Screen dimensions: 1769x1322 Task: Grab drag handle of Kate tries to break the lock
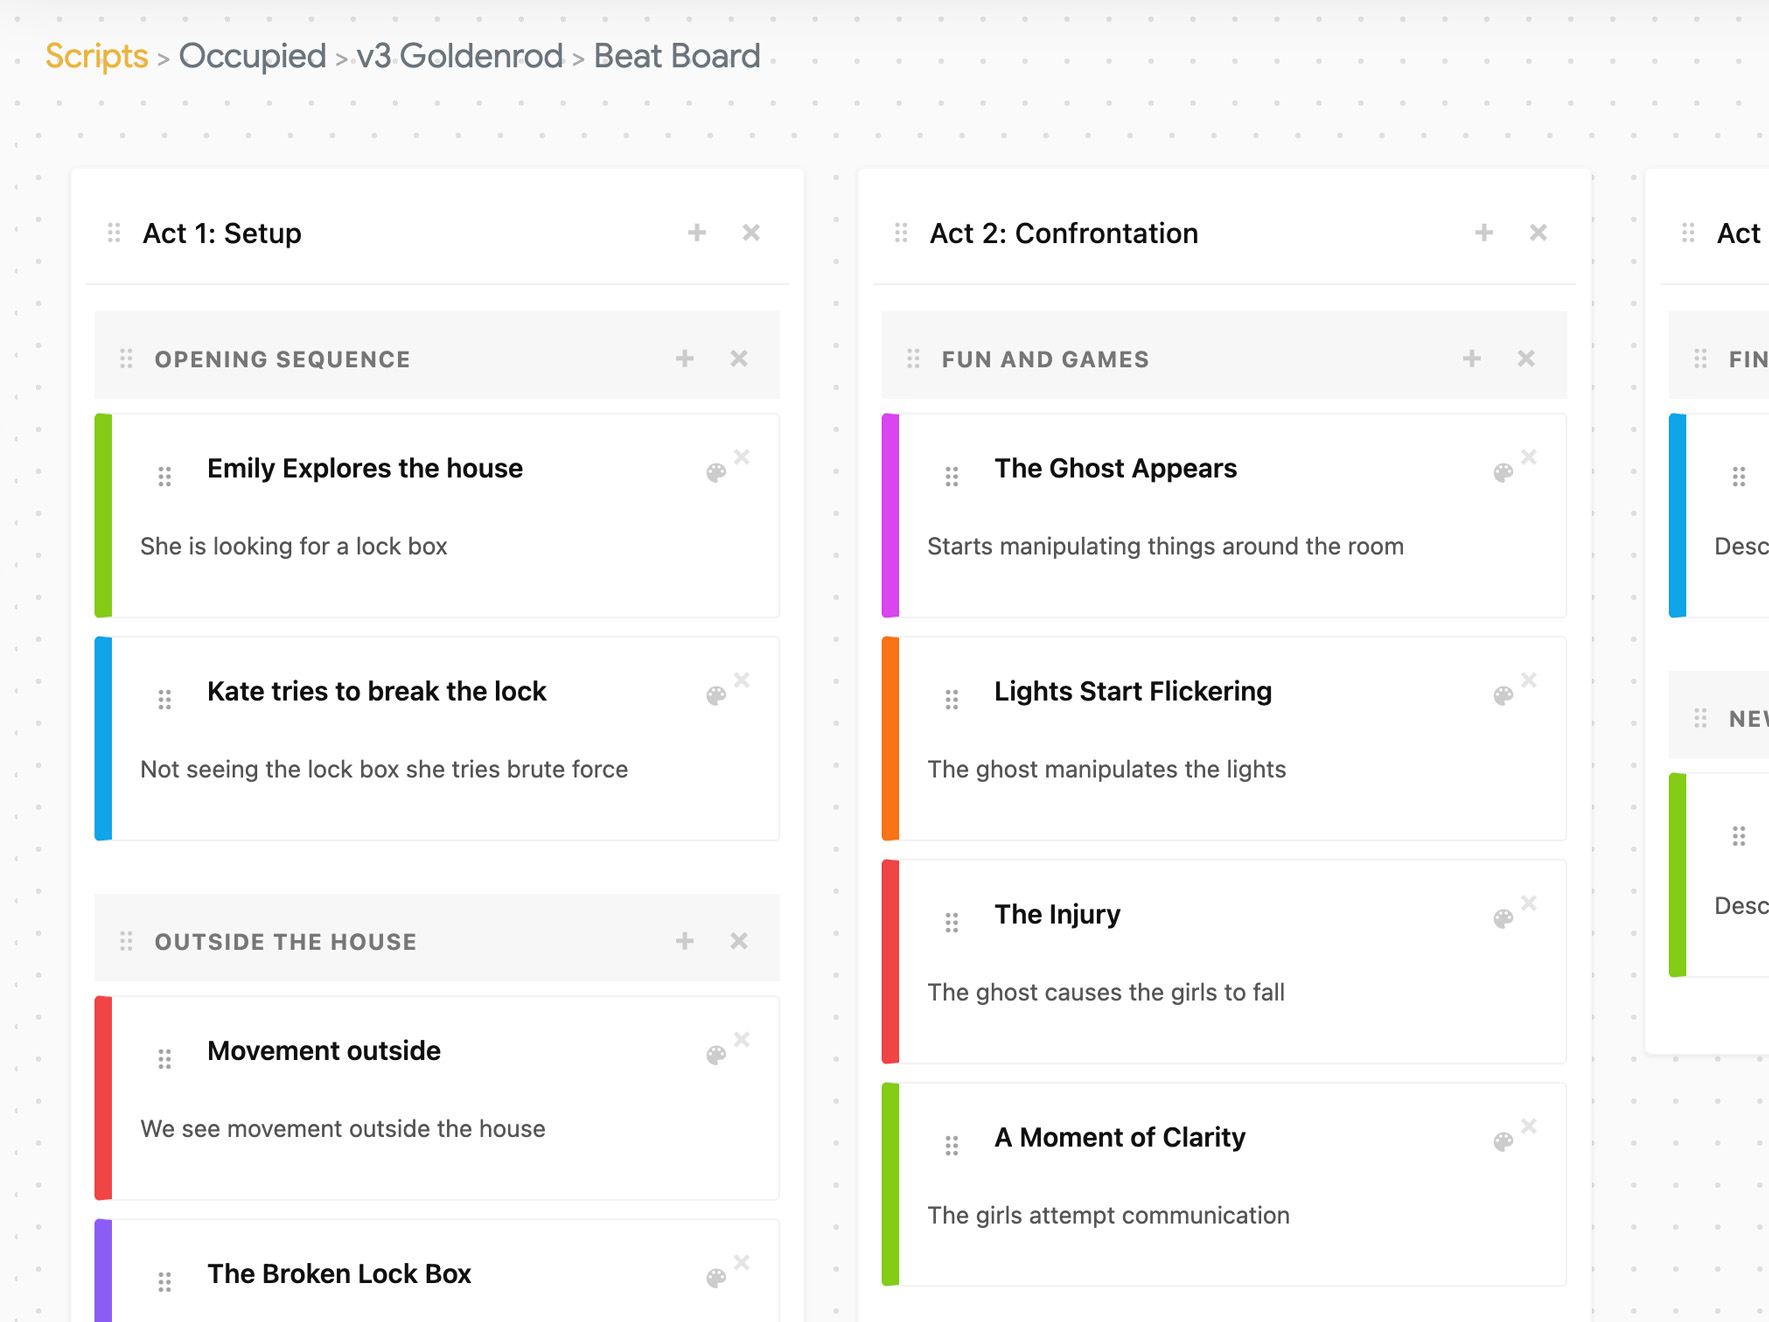pyautogui.click(x=165, y=699)
